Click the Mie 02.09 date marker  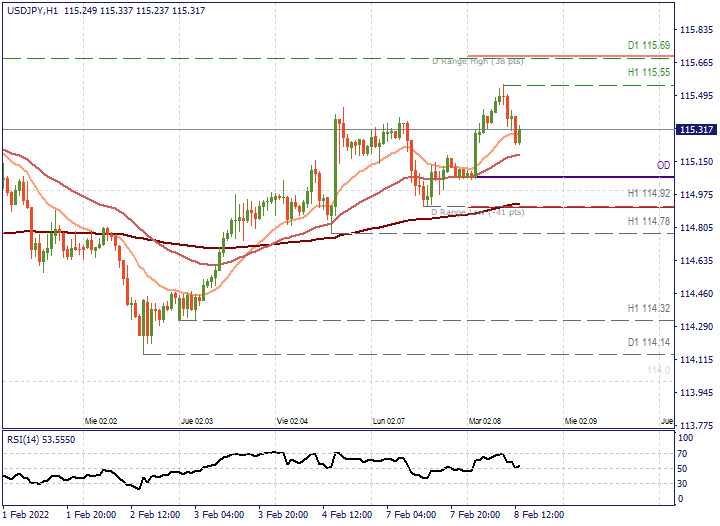pyautogui.click(x=581, y=421)
